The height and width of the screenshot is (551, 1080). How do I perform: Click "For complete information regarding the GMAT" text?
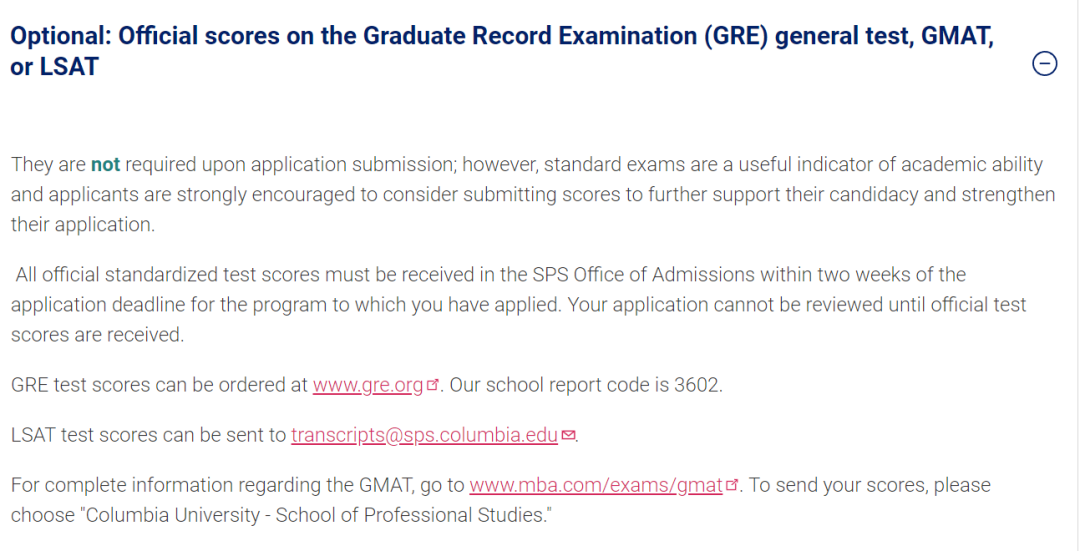pyautogui.click(x=211, y=486)
